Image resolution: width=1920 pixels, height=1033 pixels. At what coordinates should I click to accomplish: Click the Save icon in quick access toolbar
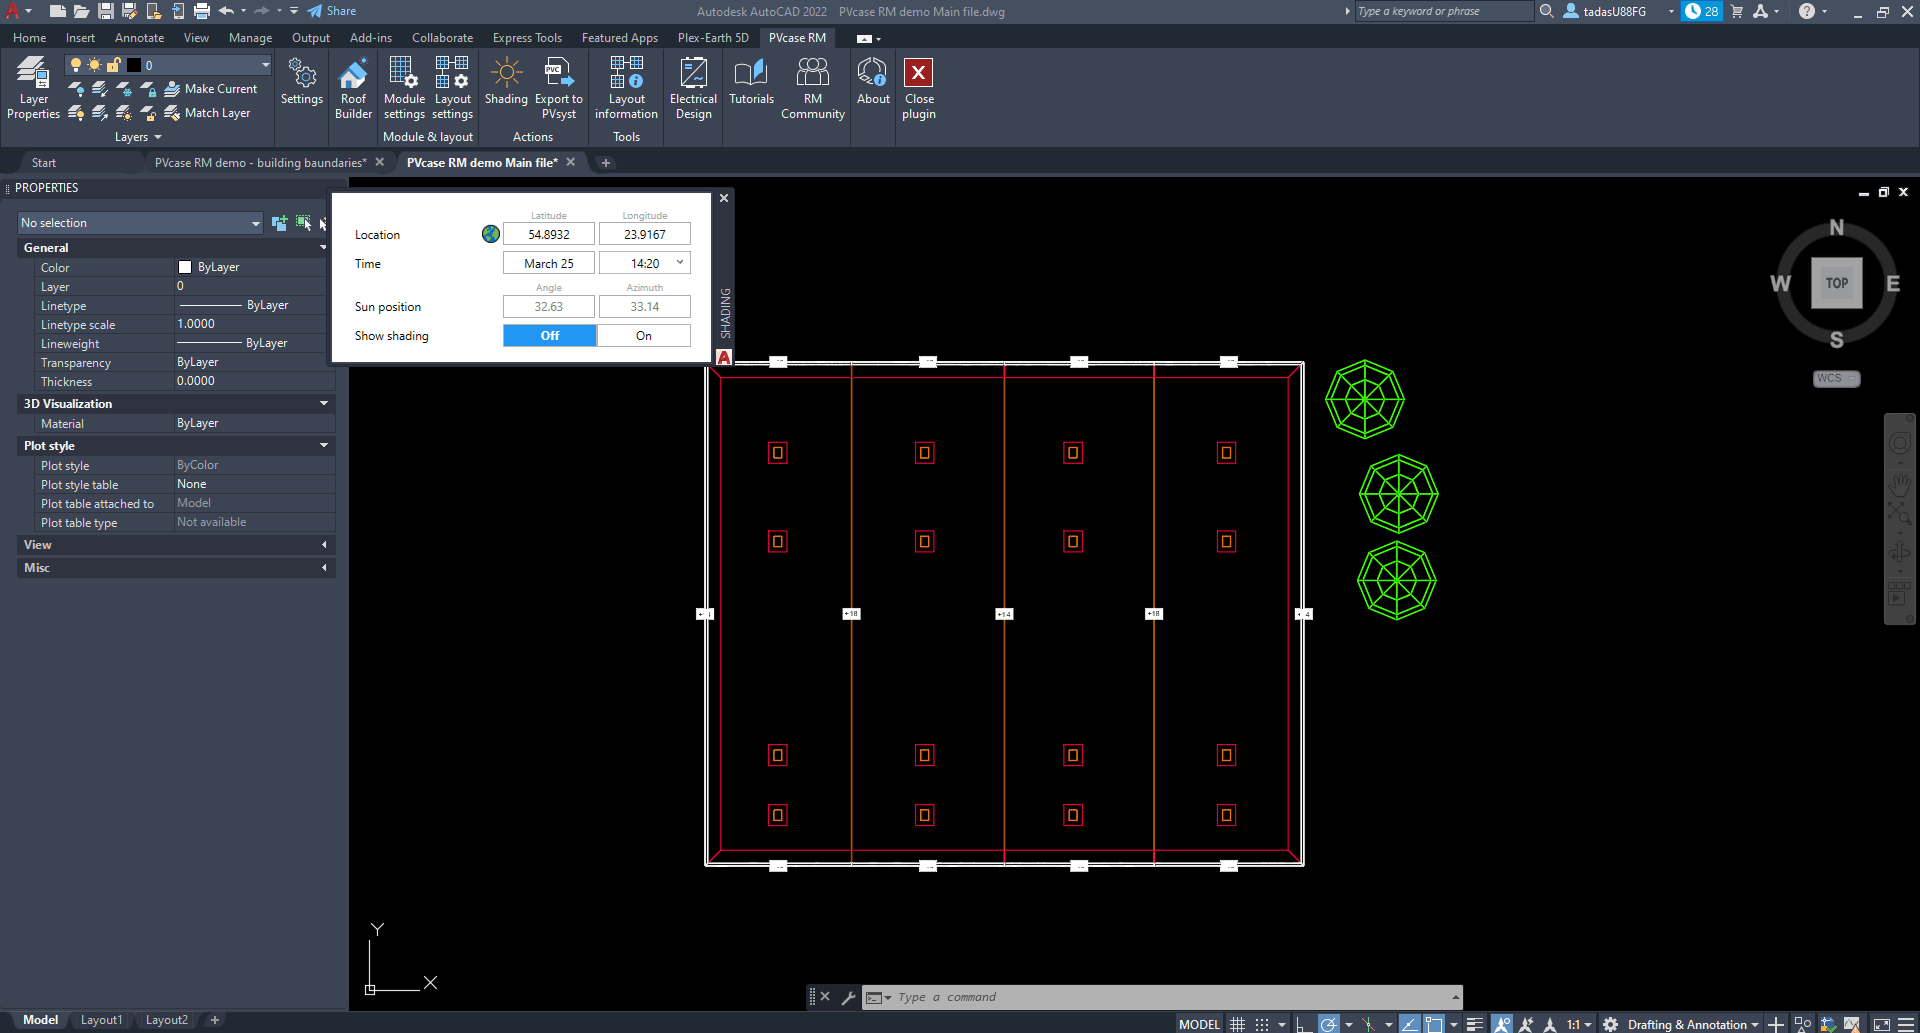(105, 11)
